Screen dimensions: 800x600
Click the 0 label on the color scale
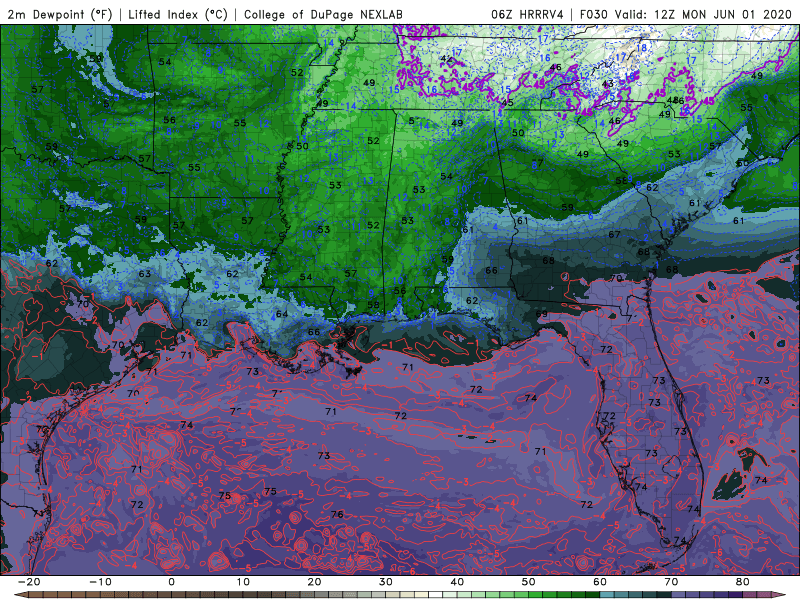tap(171, 582)
